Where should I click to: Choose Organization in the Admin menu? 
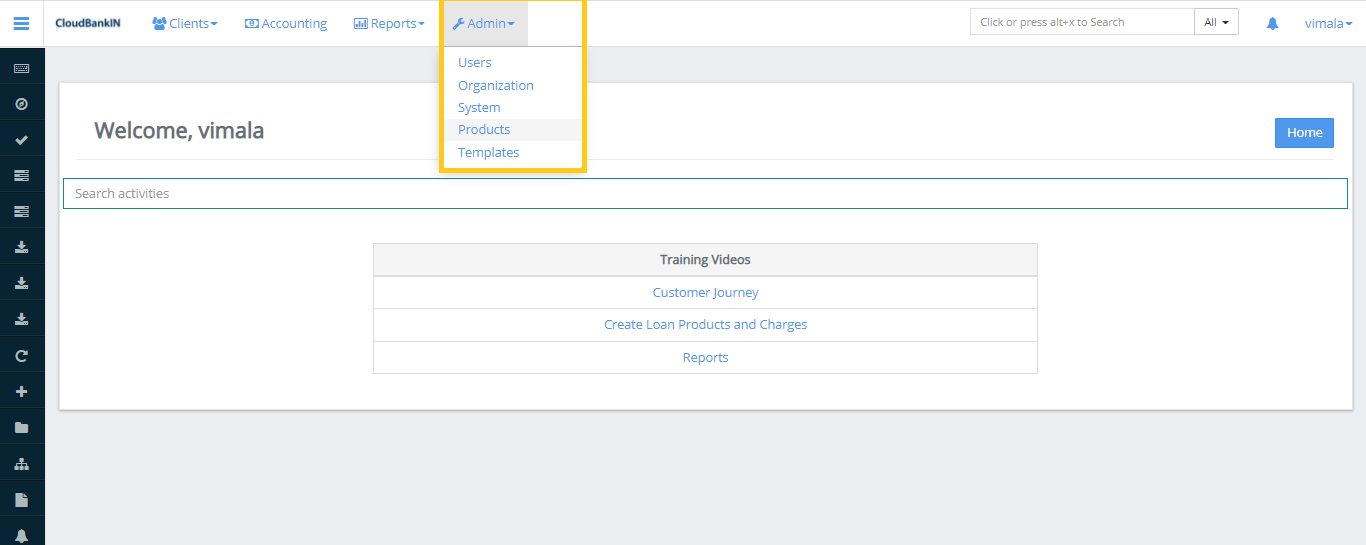coord(496,86)
